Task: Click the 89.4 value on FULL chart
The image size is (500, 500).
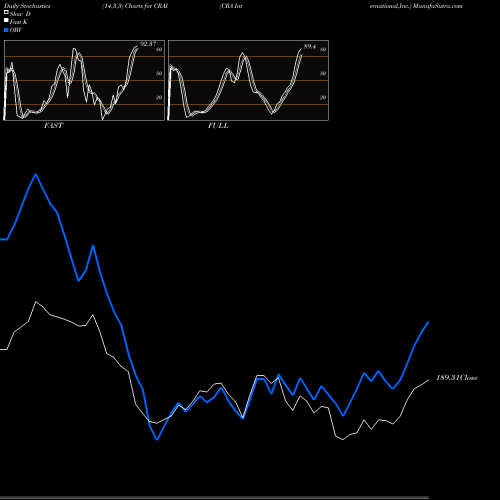Action: [310, 47]
